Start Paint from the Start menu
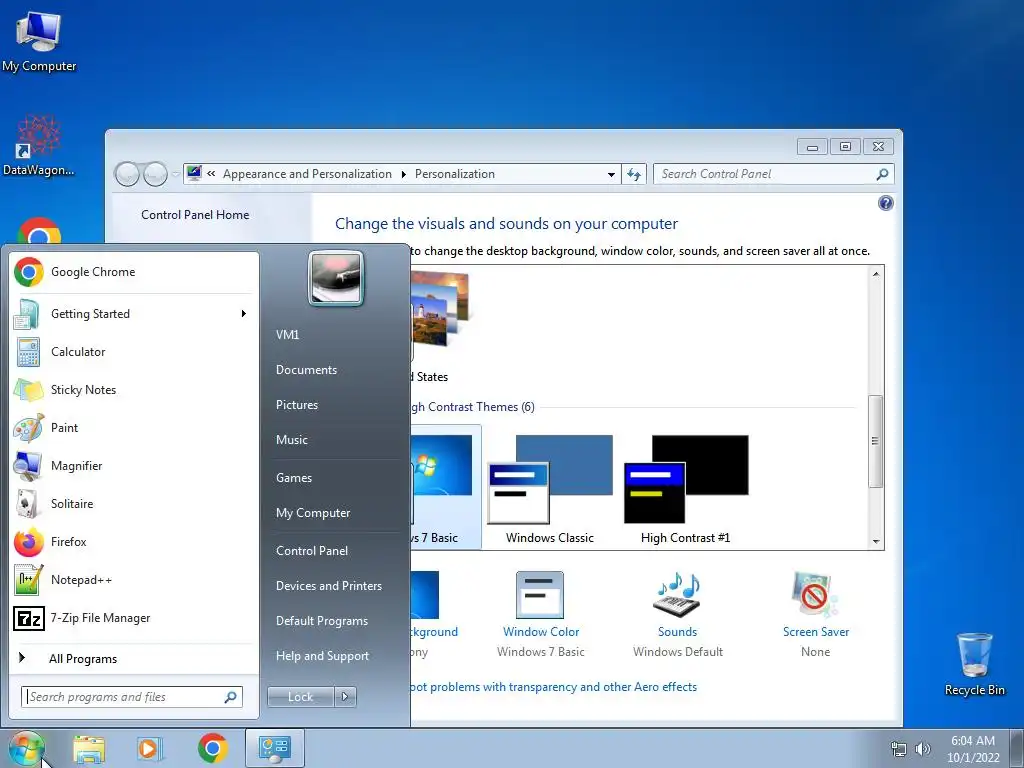The image size is (1024, 768). 134,428
